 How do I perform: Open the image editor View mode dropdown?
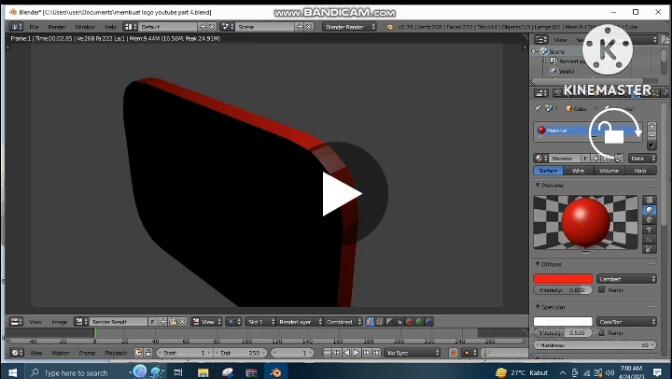[207, 322]
